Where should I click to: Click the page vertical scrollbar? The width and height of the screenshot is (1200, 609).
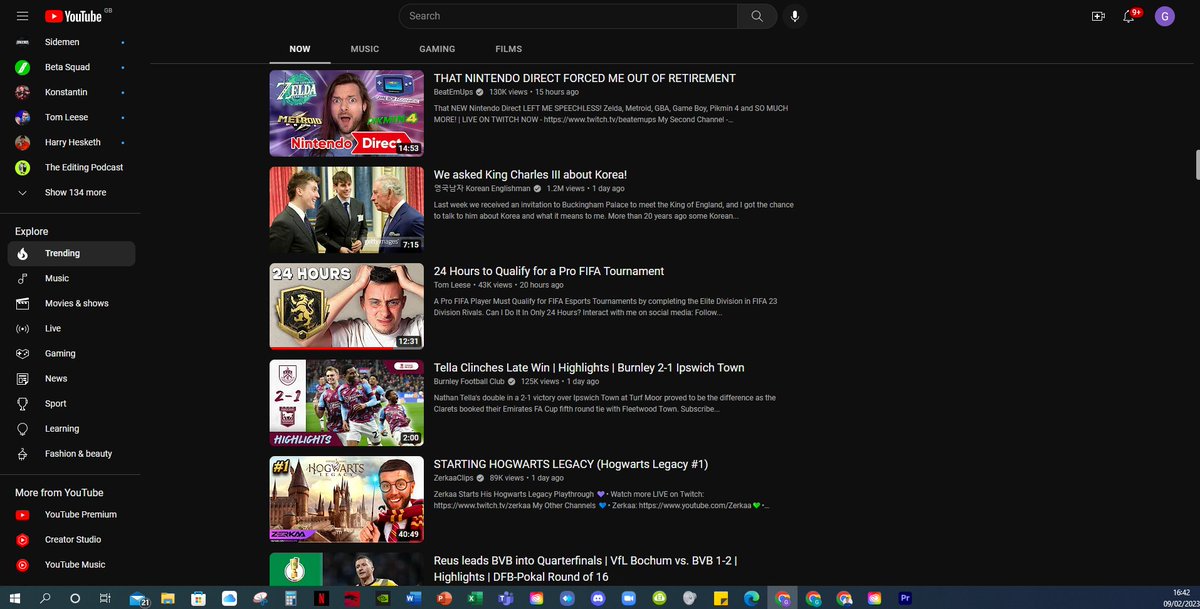[x=1196, y=163]
